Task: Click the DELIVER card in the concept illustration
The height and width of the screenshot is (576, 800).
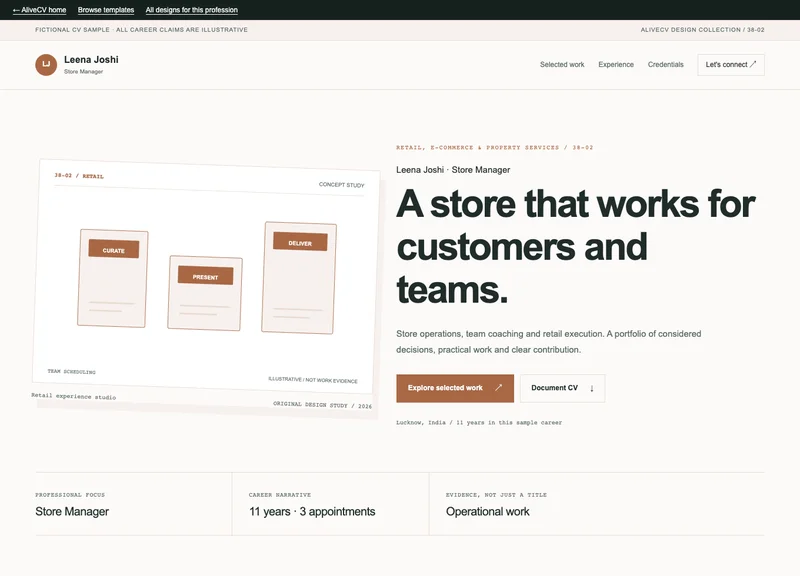Action: (x=299, y=278)
